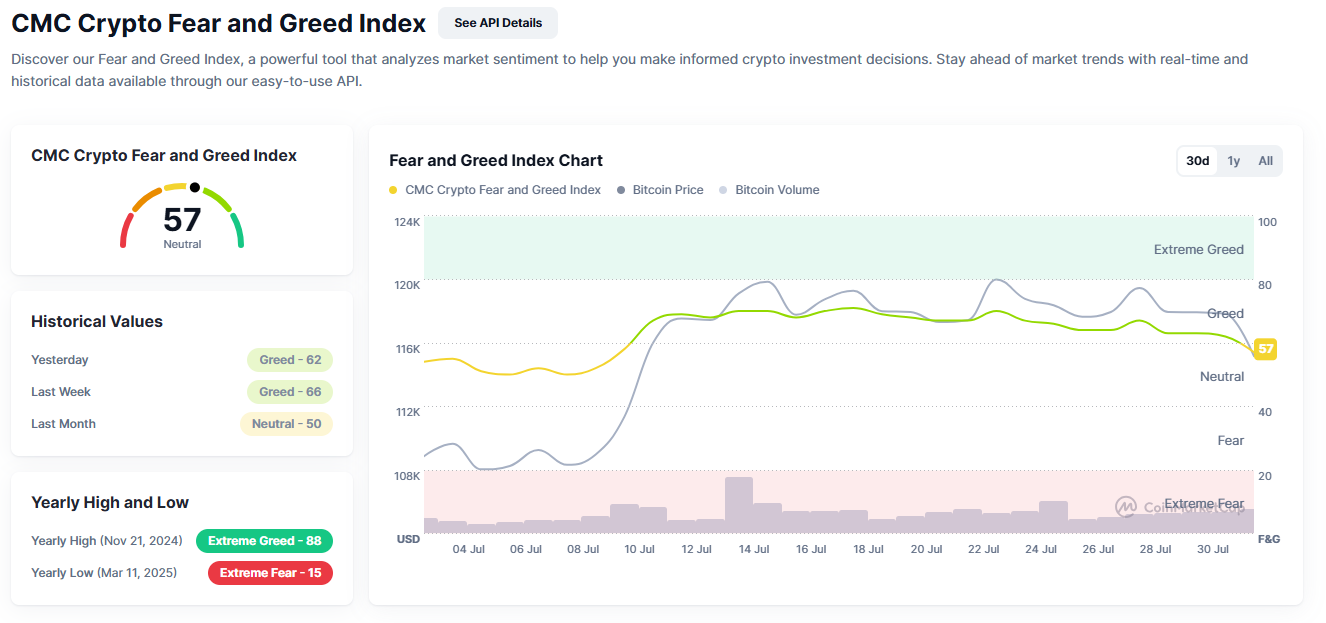Click the 108K price axis label
This screenshot has width=1326, height=623.
[408, 476]
